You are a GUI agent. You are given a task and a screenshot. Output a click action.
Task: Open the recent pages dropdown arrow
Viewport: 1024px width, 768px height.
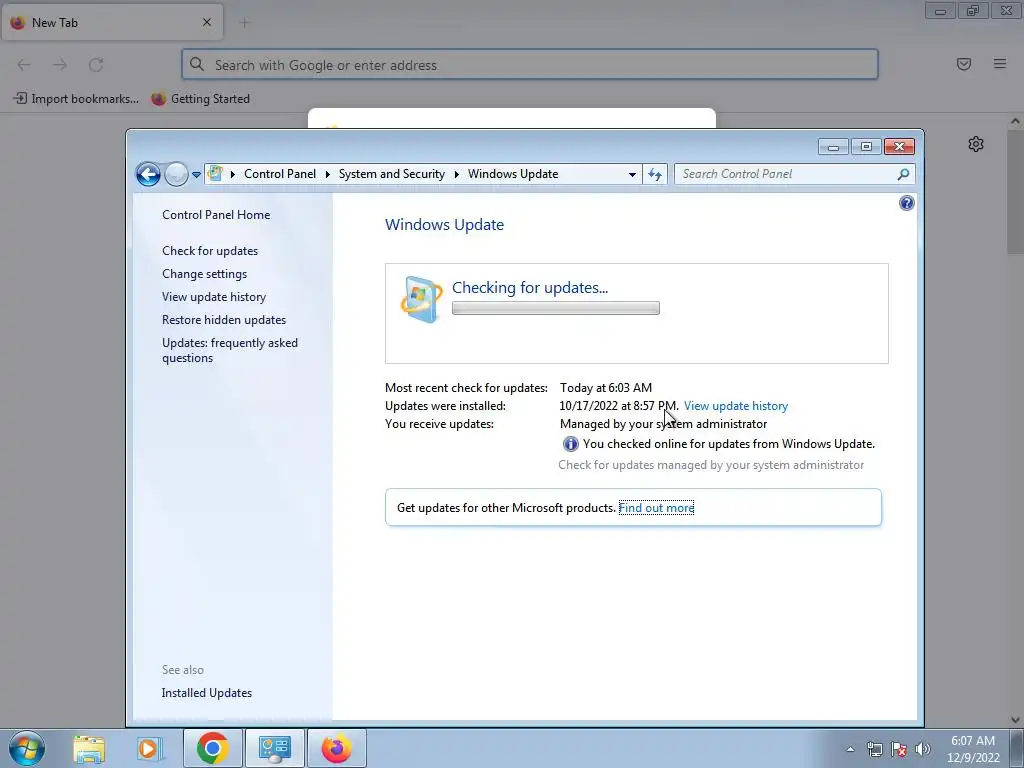[196, 174]
